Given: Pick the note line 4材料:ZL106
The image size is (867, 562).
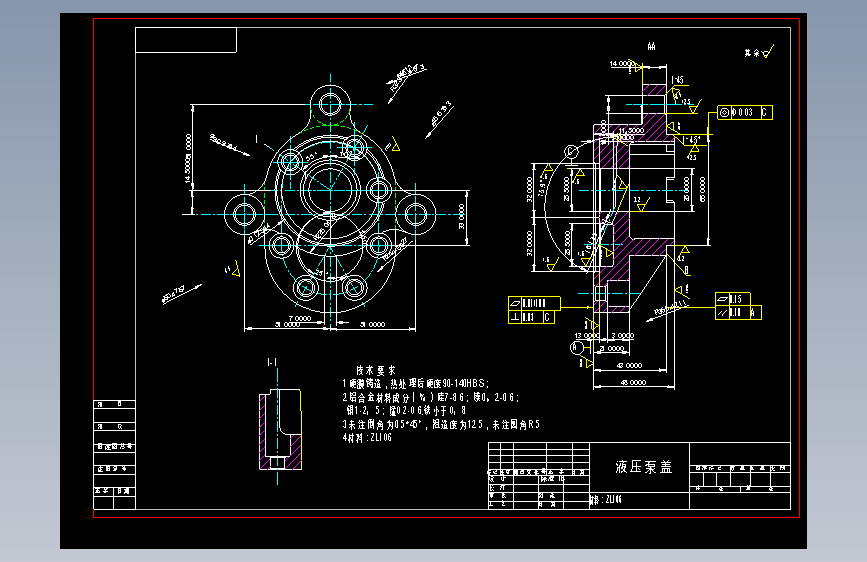Looking at the screenshot, I should point(367,438).
